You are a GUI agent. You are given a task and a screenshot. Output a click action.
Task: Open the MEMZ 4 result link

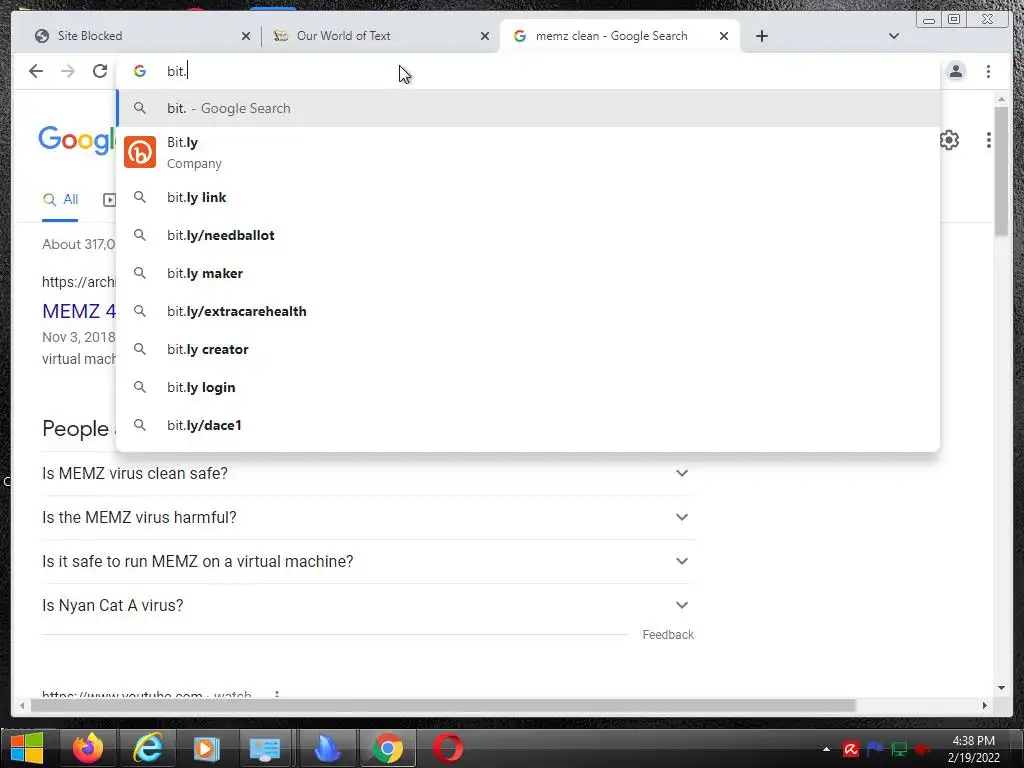[79, 311]
